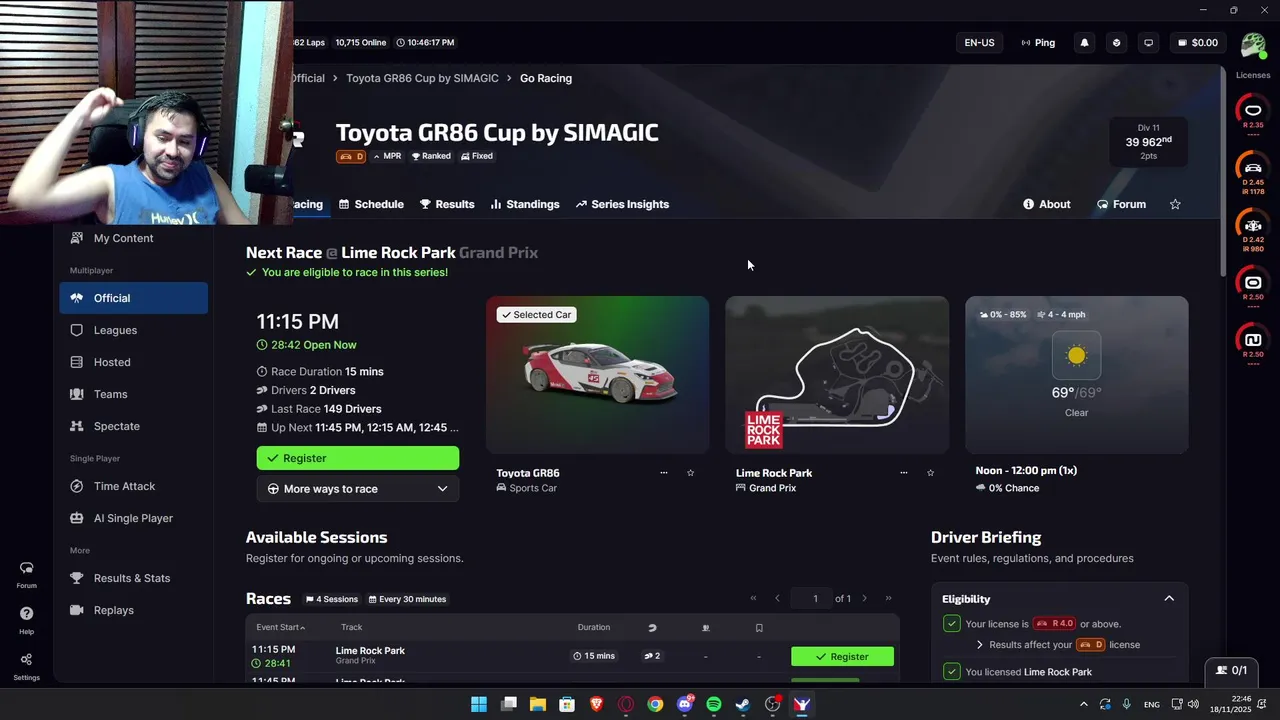Collapse the Eligibility section chevron
This screenshot has width=1280, height=720.
click(1169, 599)
